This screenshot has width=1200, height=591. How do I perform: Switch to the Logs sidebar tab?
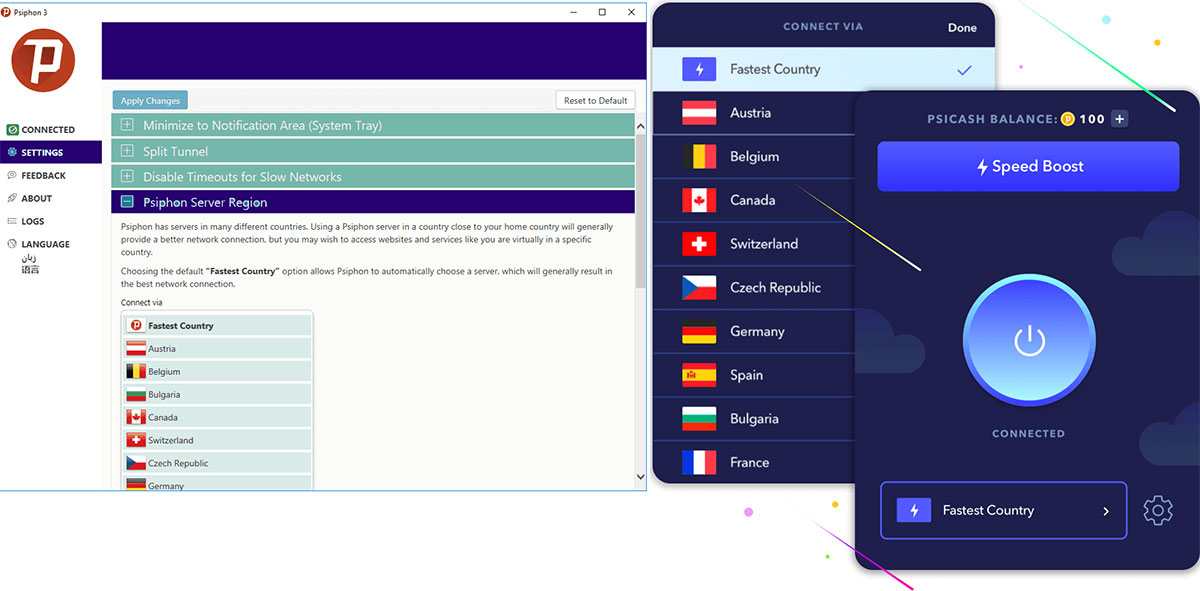(33, 221)
